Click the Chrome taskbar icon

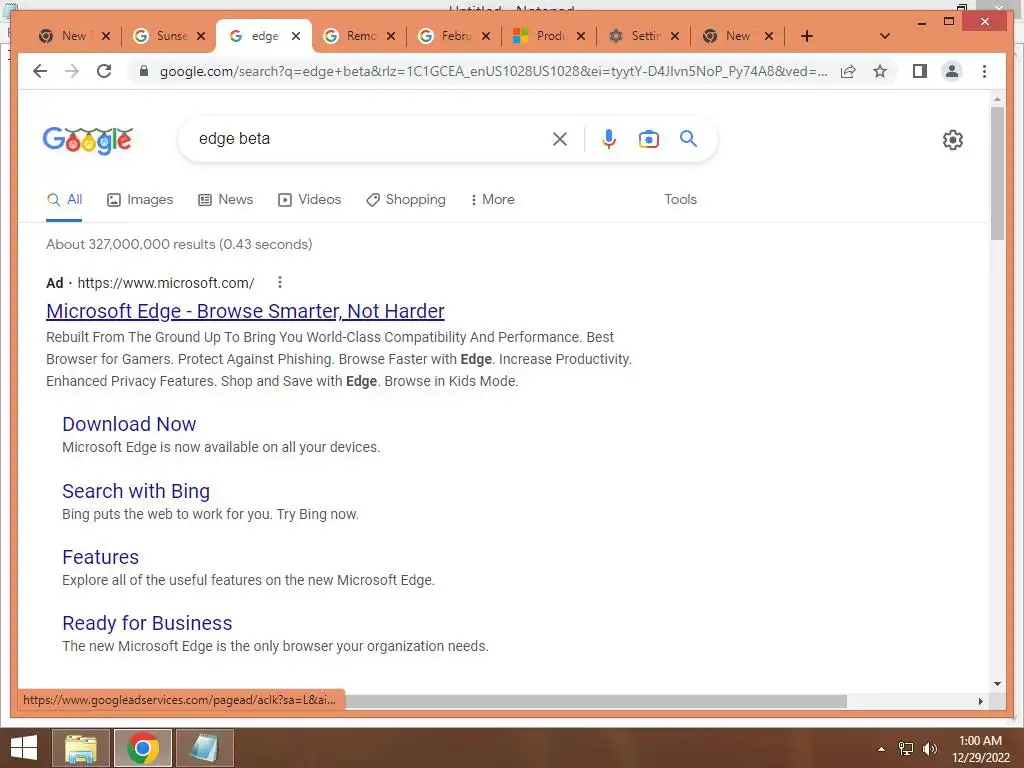pyautogui.click(x=142, y=748)
